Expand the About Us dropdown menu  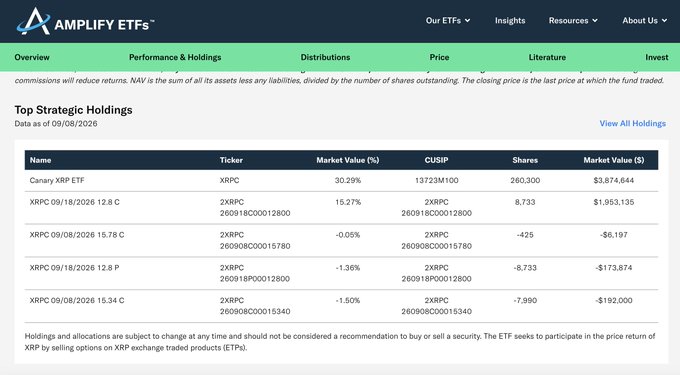click(644, 20)
